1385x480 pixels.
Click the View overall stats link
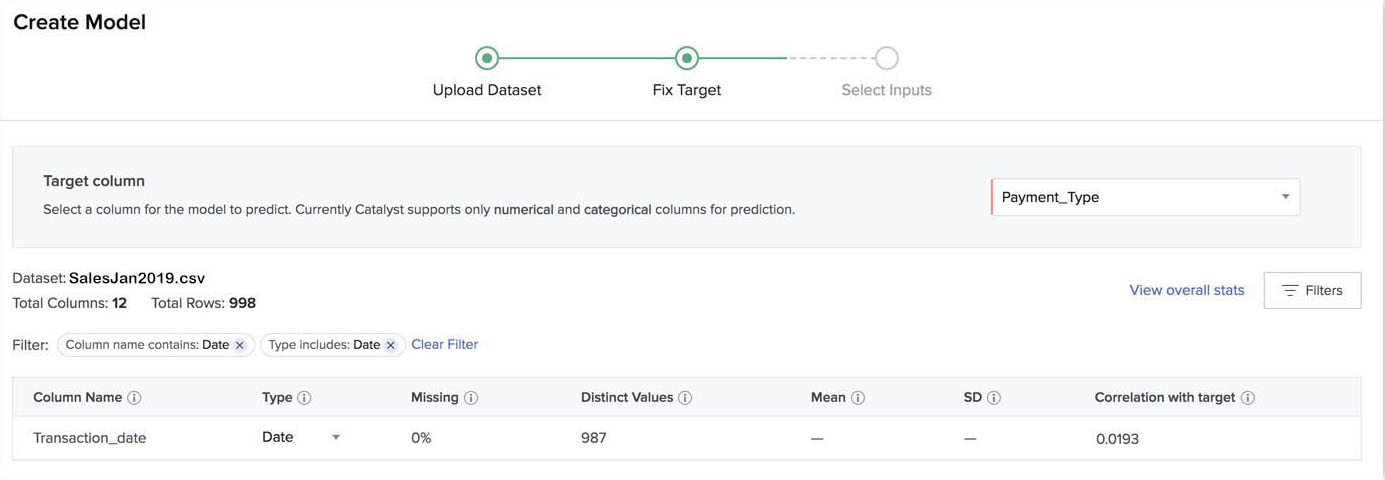(x=1187, y=290)
